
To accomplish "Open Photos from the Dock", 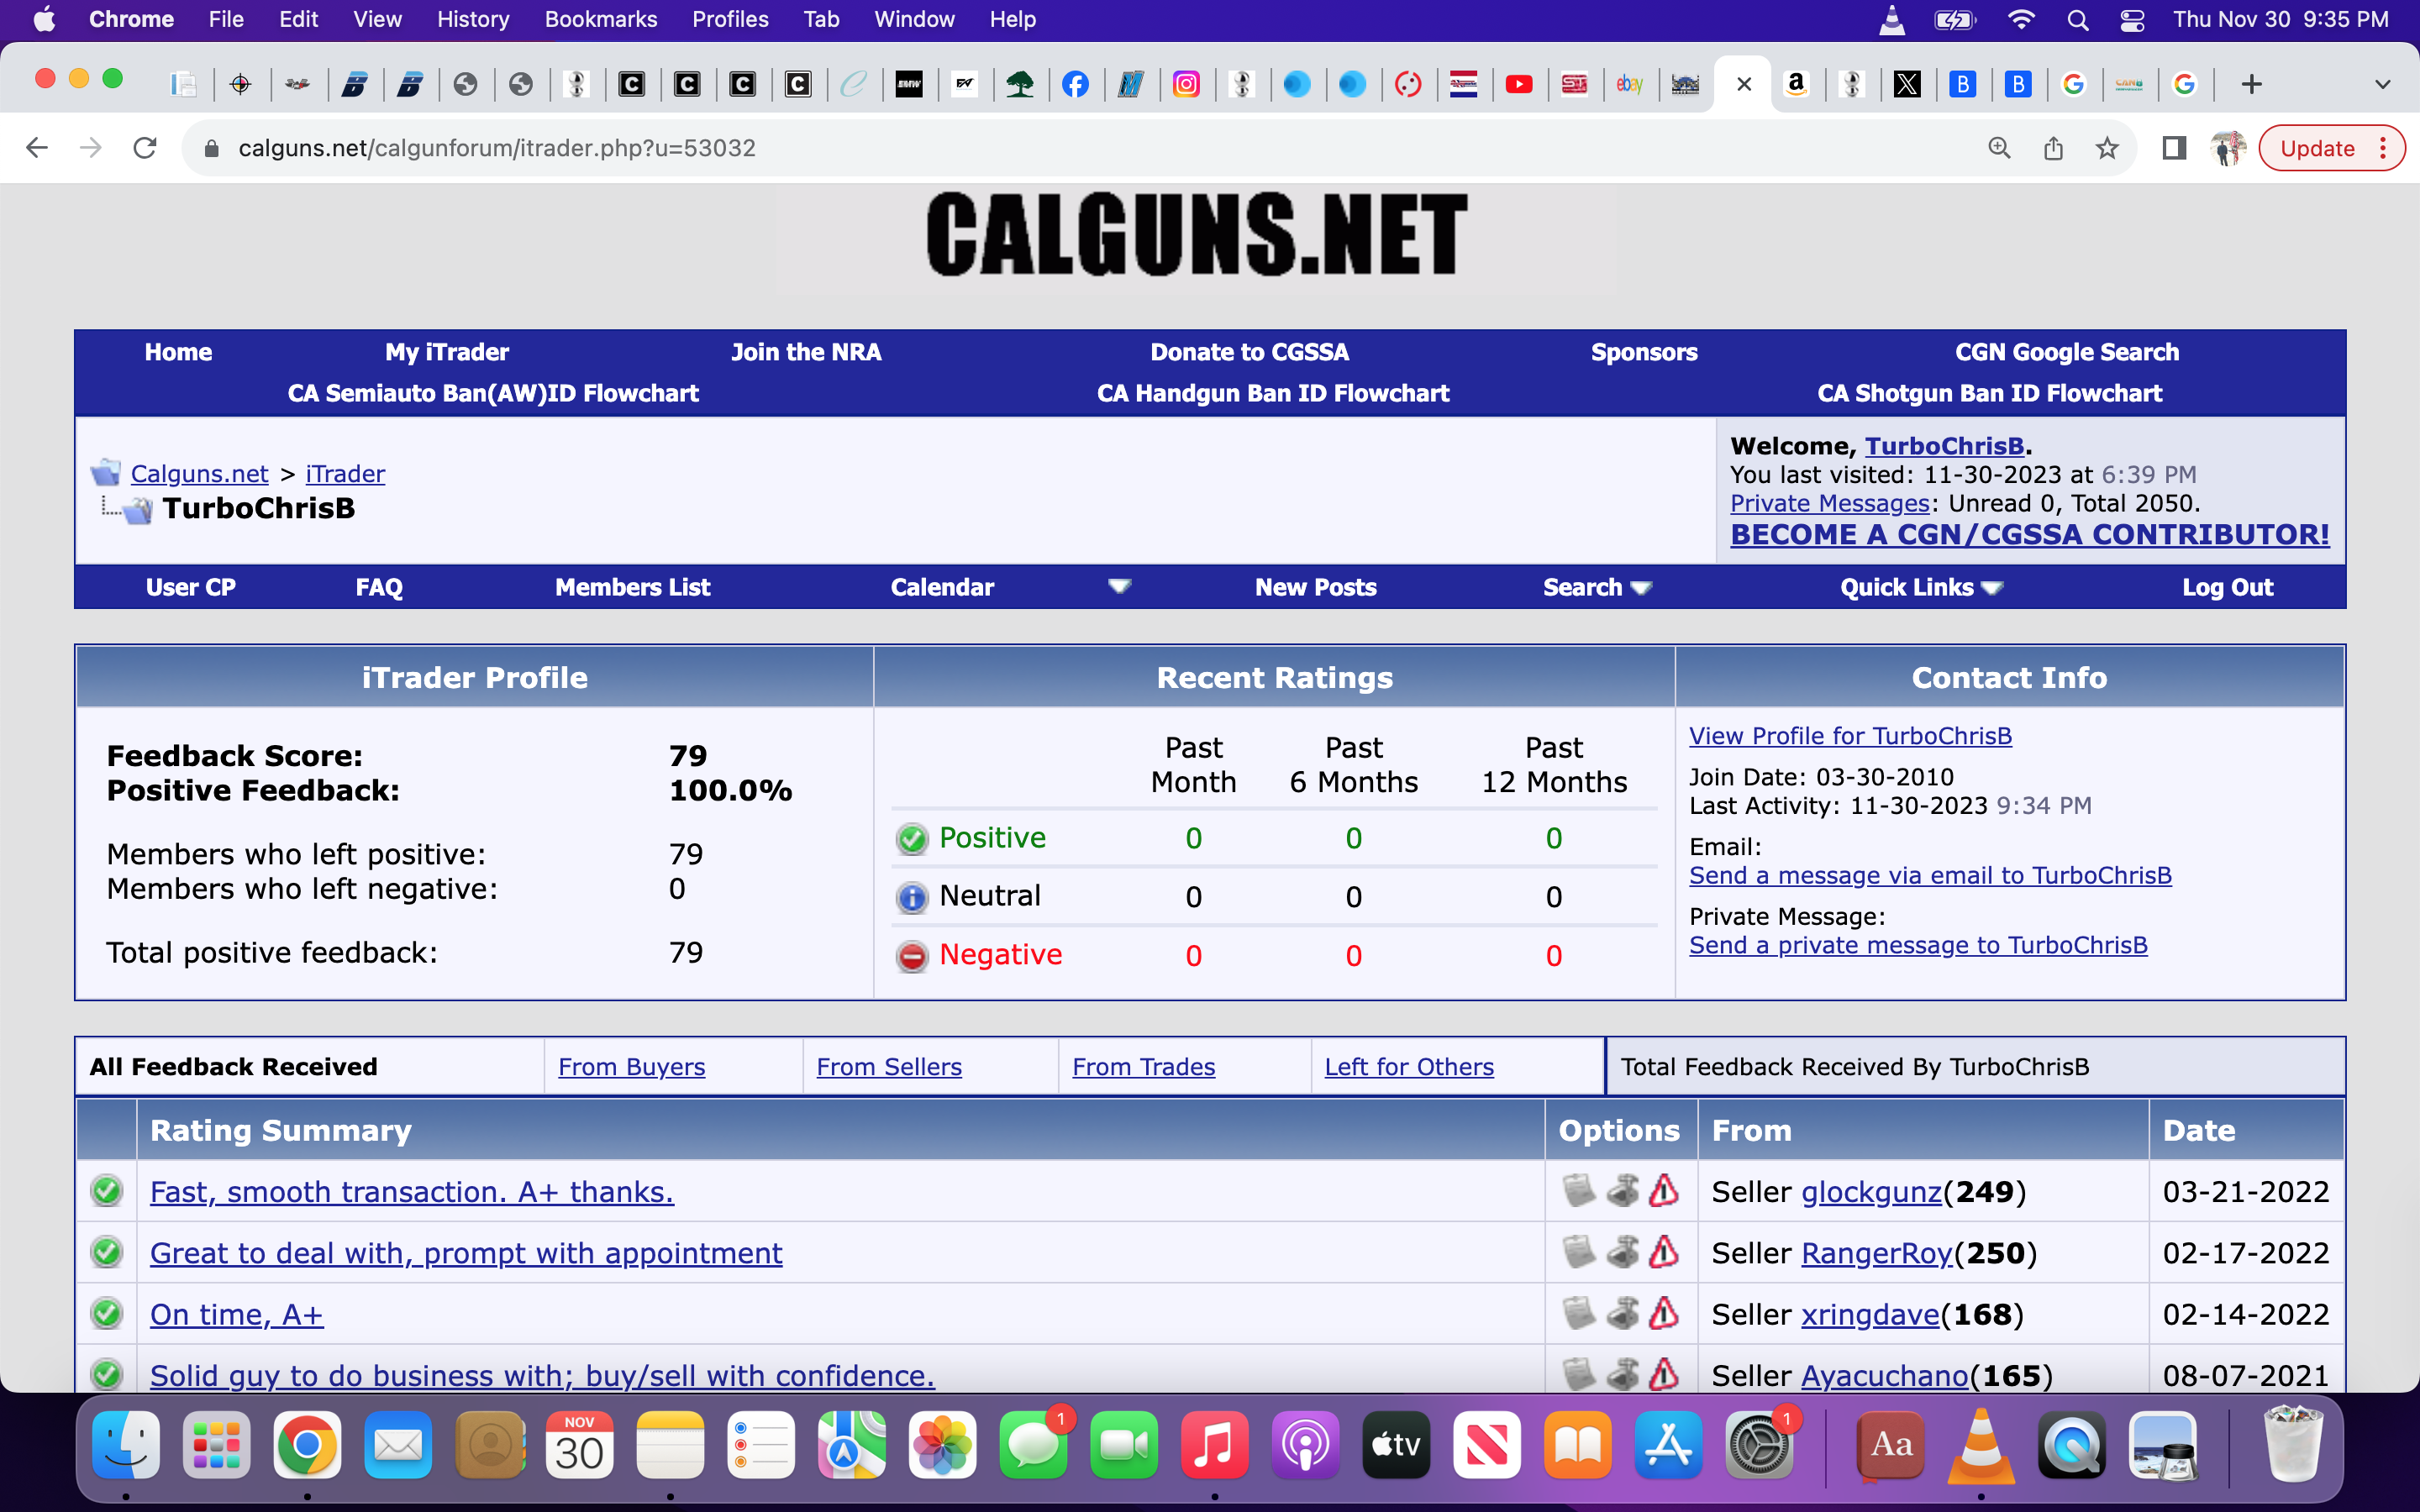I will (943, 1445).
